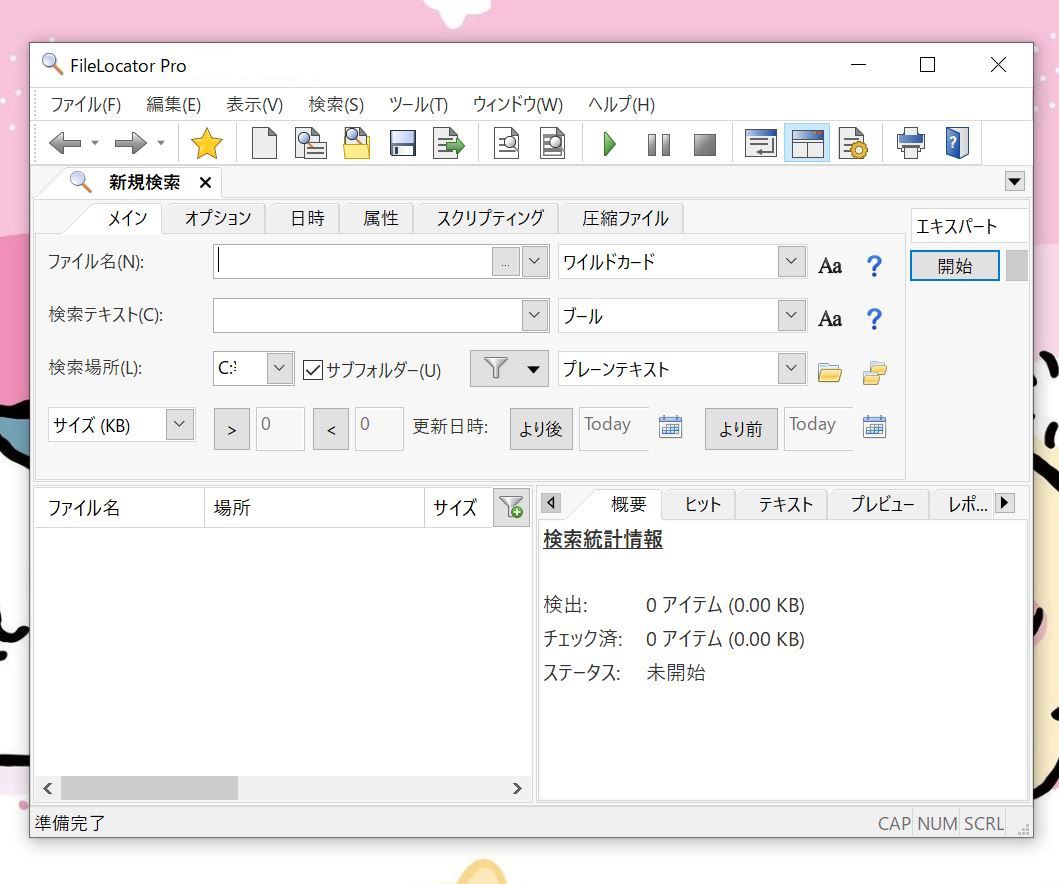
Task: Click the エキスパート button
Action: [969, 226]
